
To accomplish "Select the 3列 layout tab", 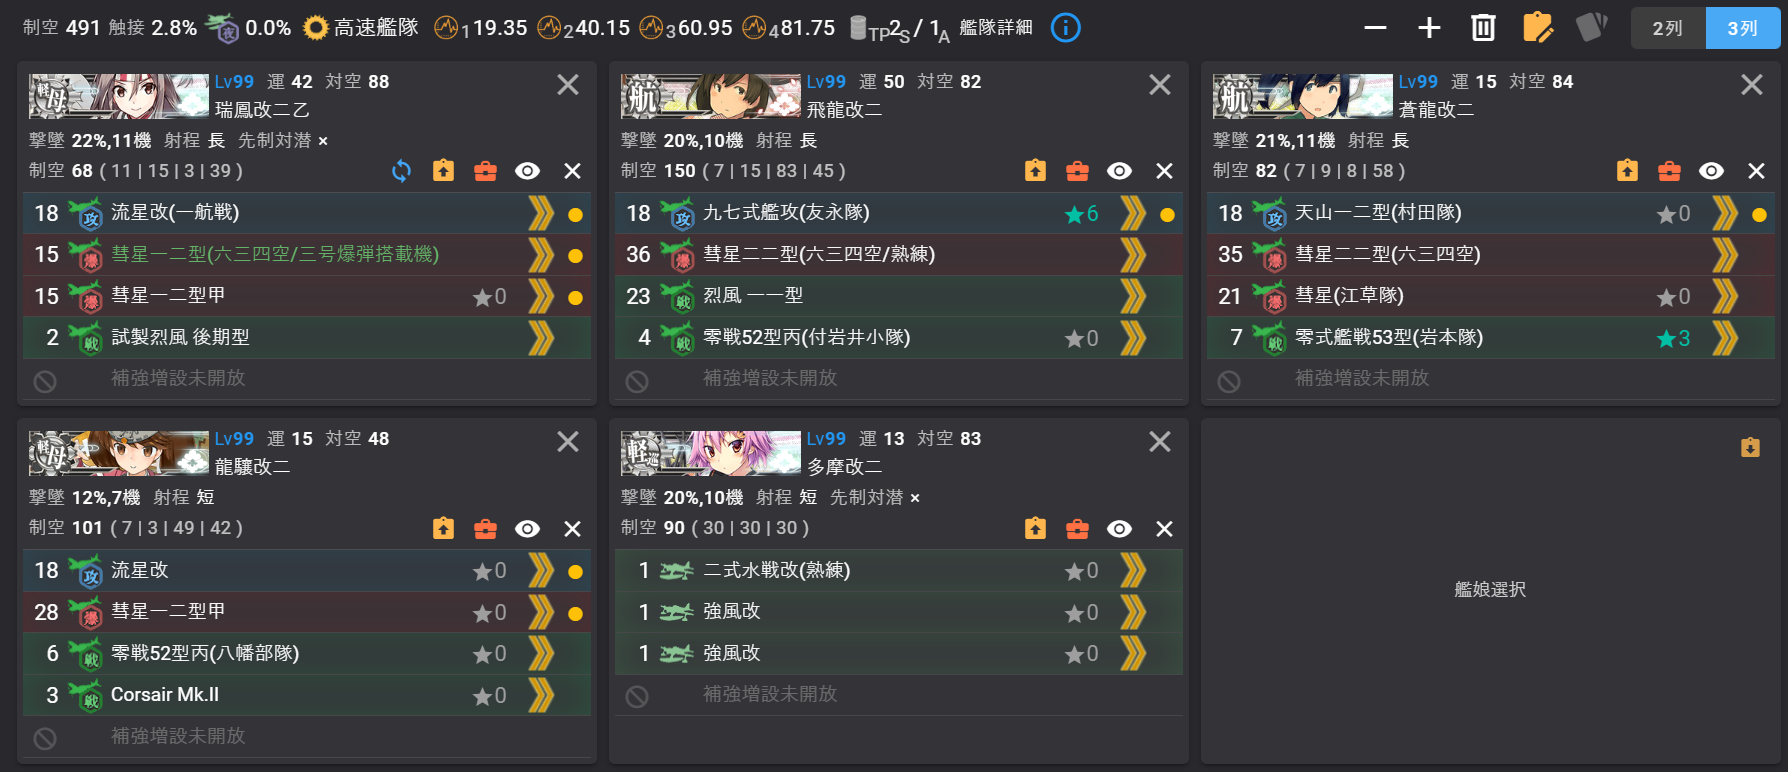I will (x=1740, y=27).
